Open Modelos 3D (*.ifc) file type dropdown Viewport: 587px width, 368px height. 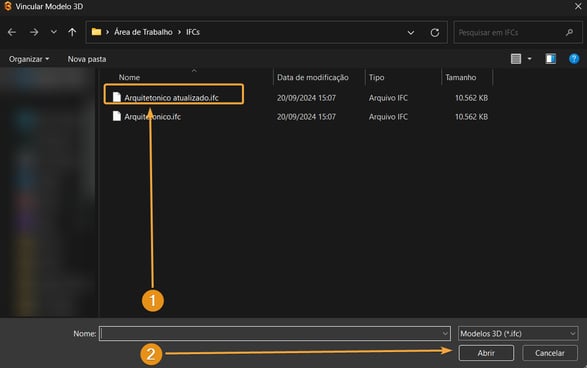point(518,333)
